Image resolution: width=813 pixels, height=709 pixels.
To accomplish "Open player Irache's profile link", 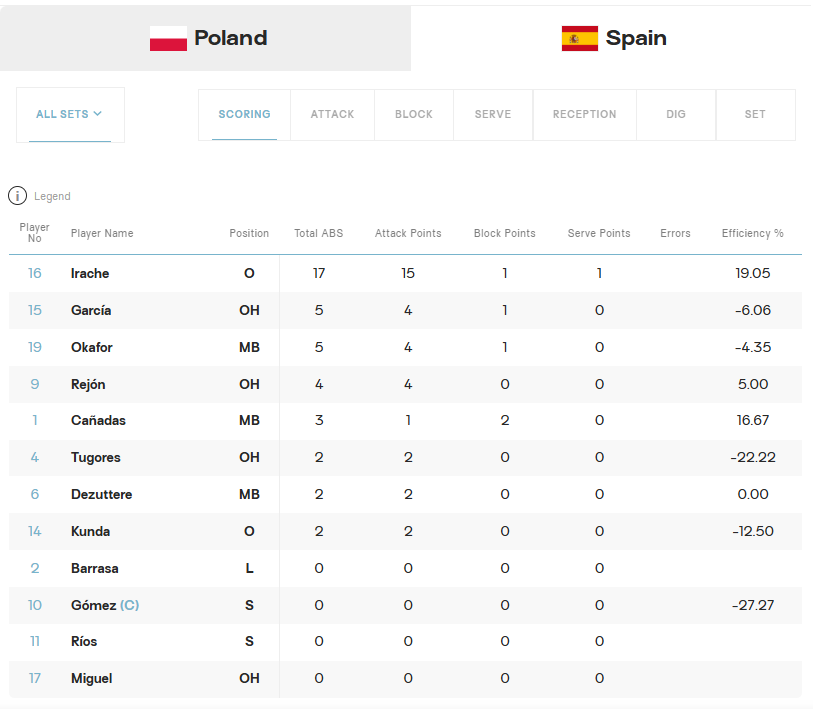I will [x=90, y=273].
